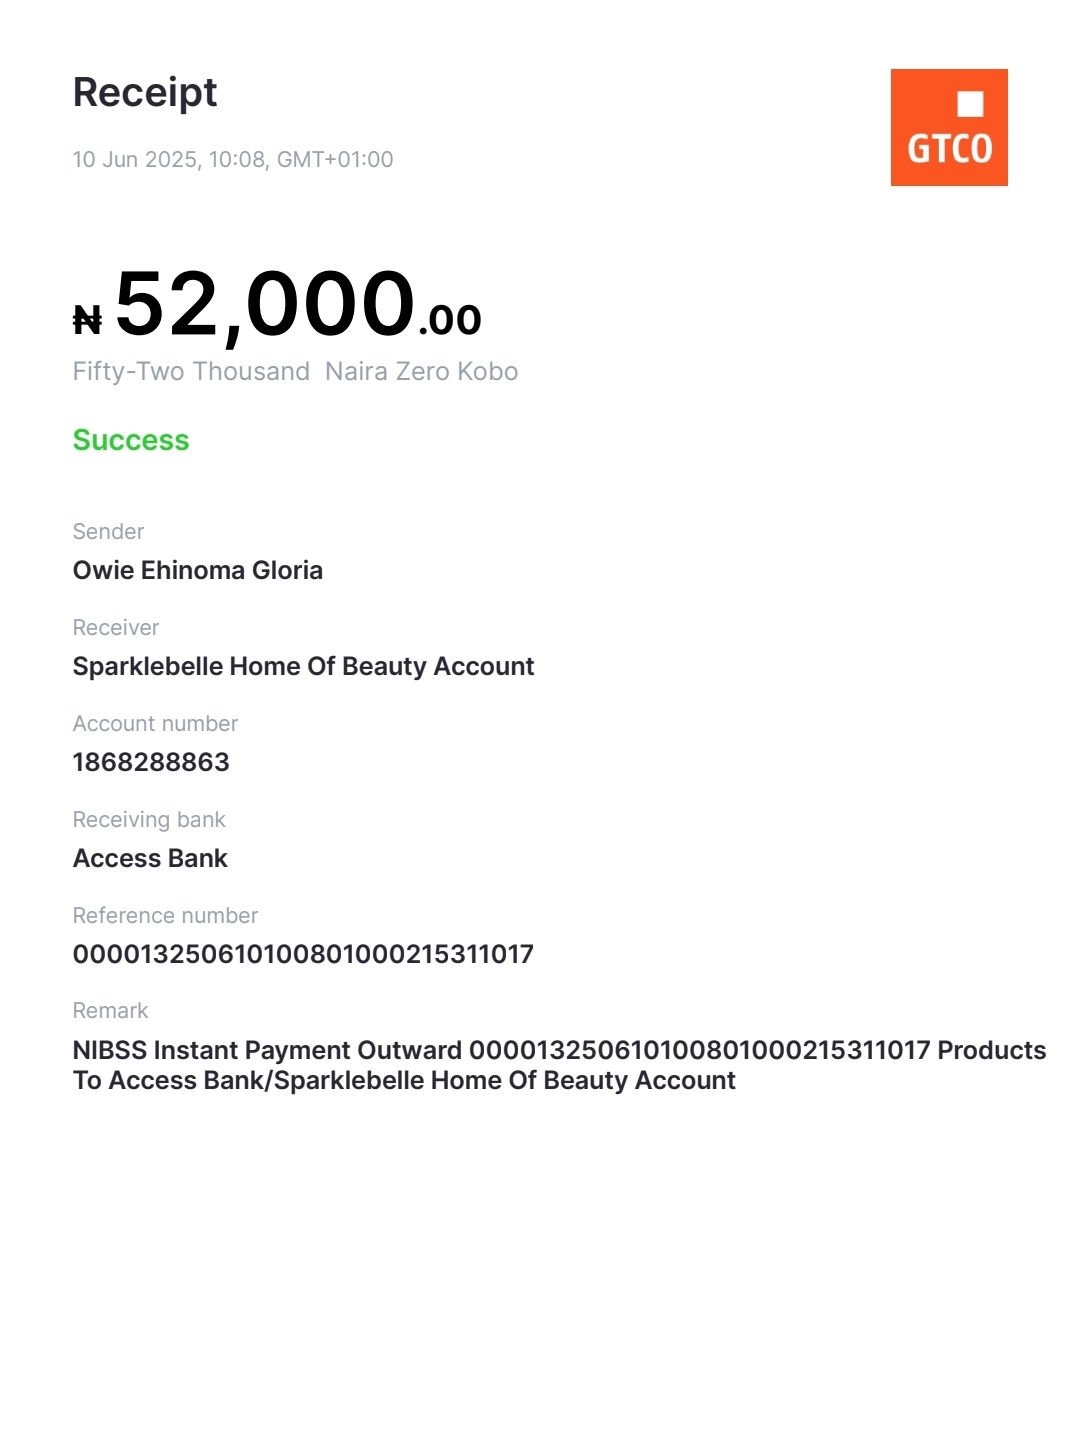Click the .00 kobo decimals
Image resolution: width=1080 pixels, height=1433 pixels.
pos(450,320)
